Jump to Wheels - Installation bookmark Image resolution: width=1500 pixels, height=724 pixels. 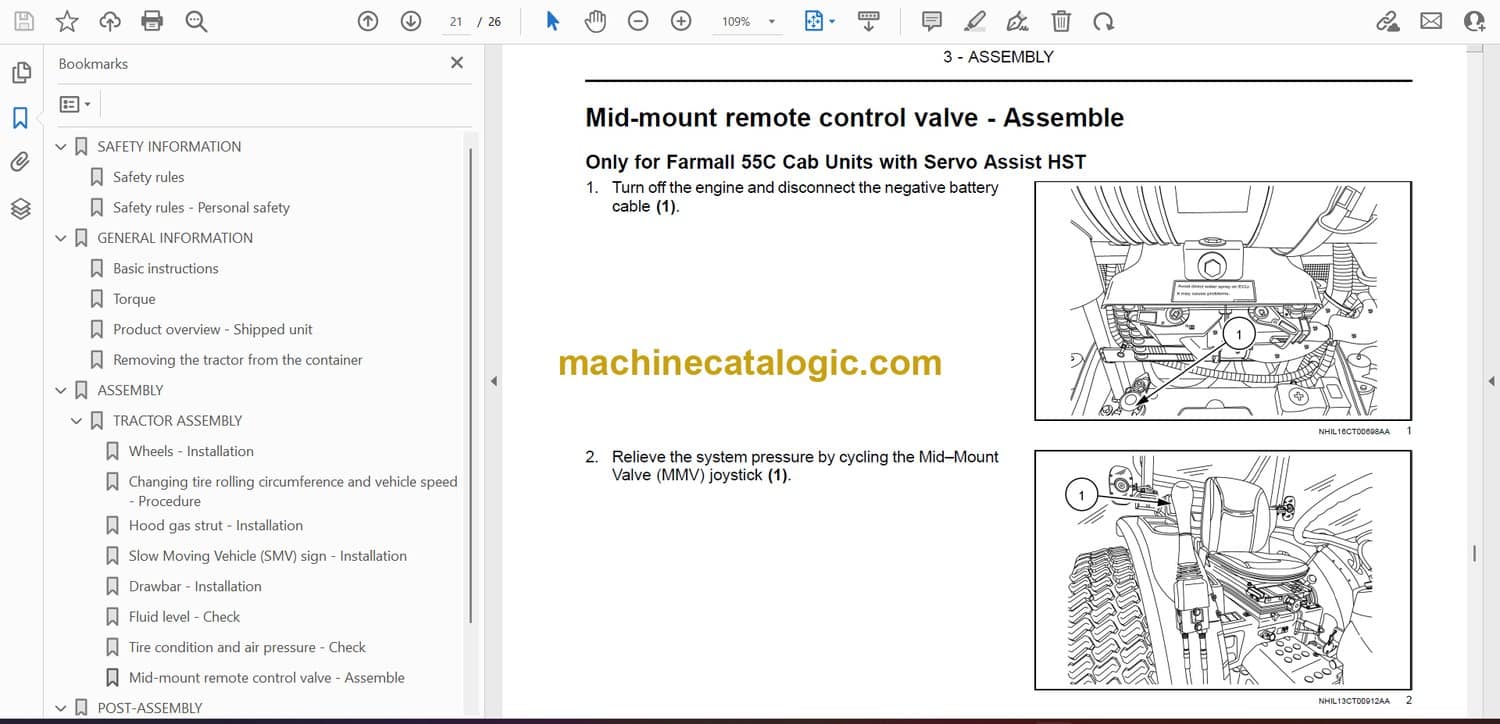191,451
